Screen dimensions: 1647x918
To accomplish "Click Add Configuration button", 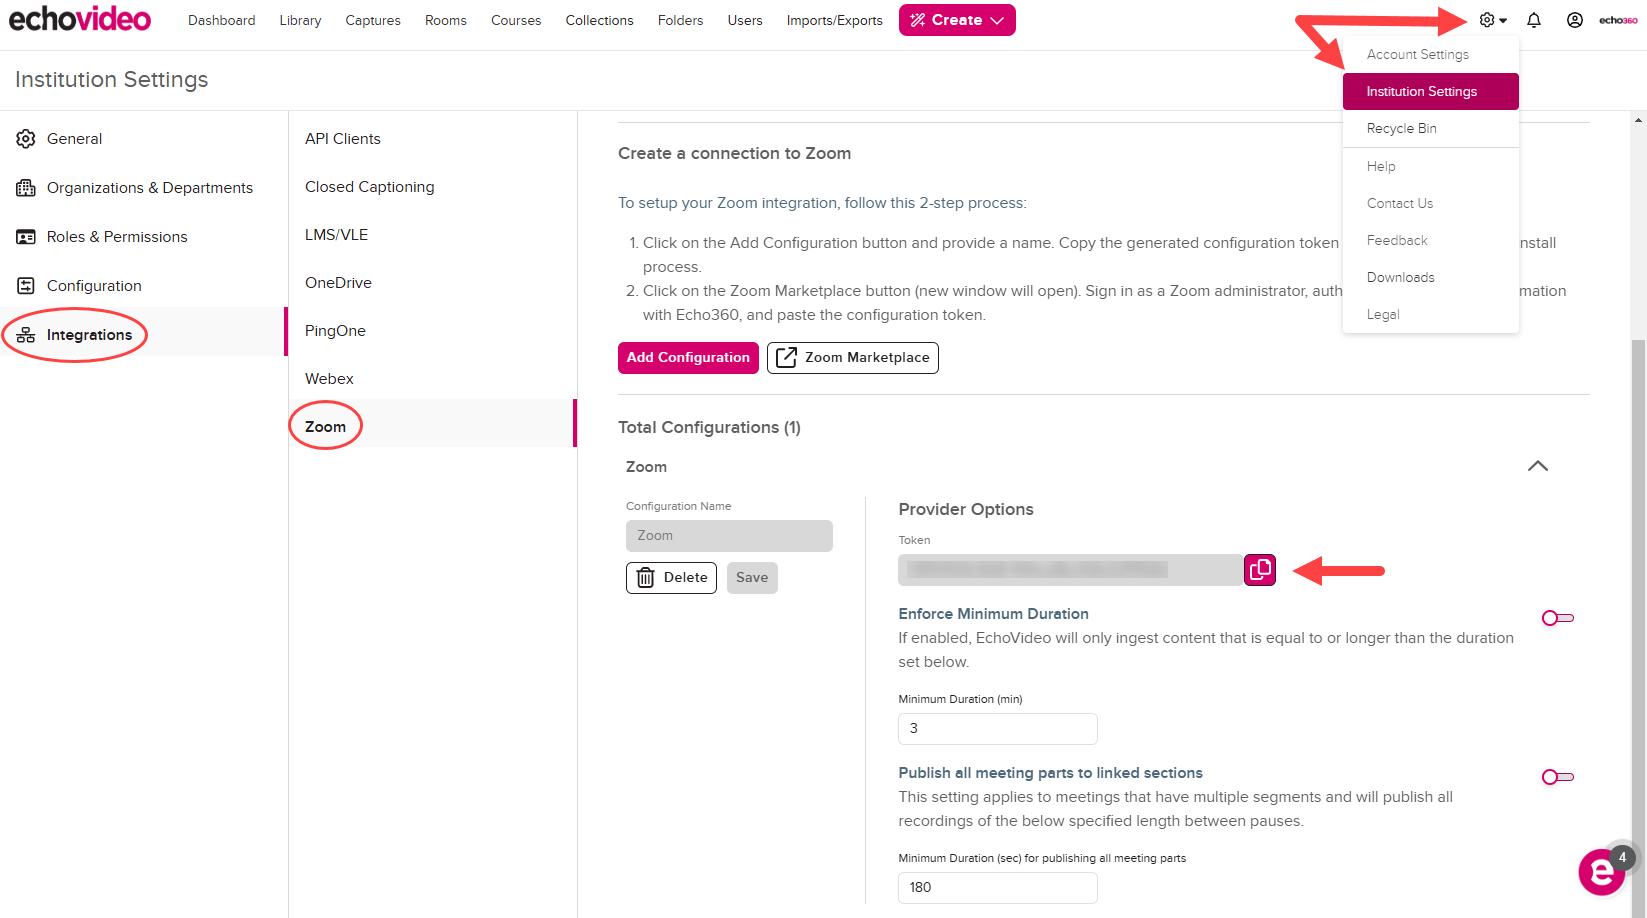I will (688, 358).
